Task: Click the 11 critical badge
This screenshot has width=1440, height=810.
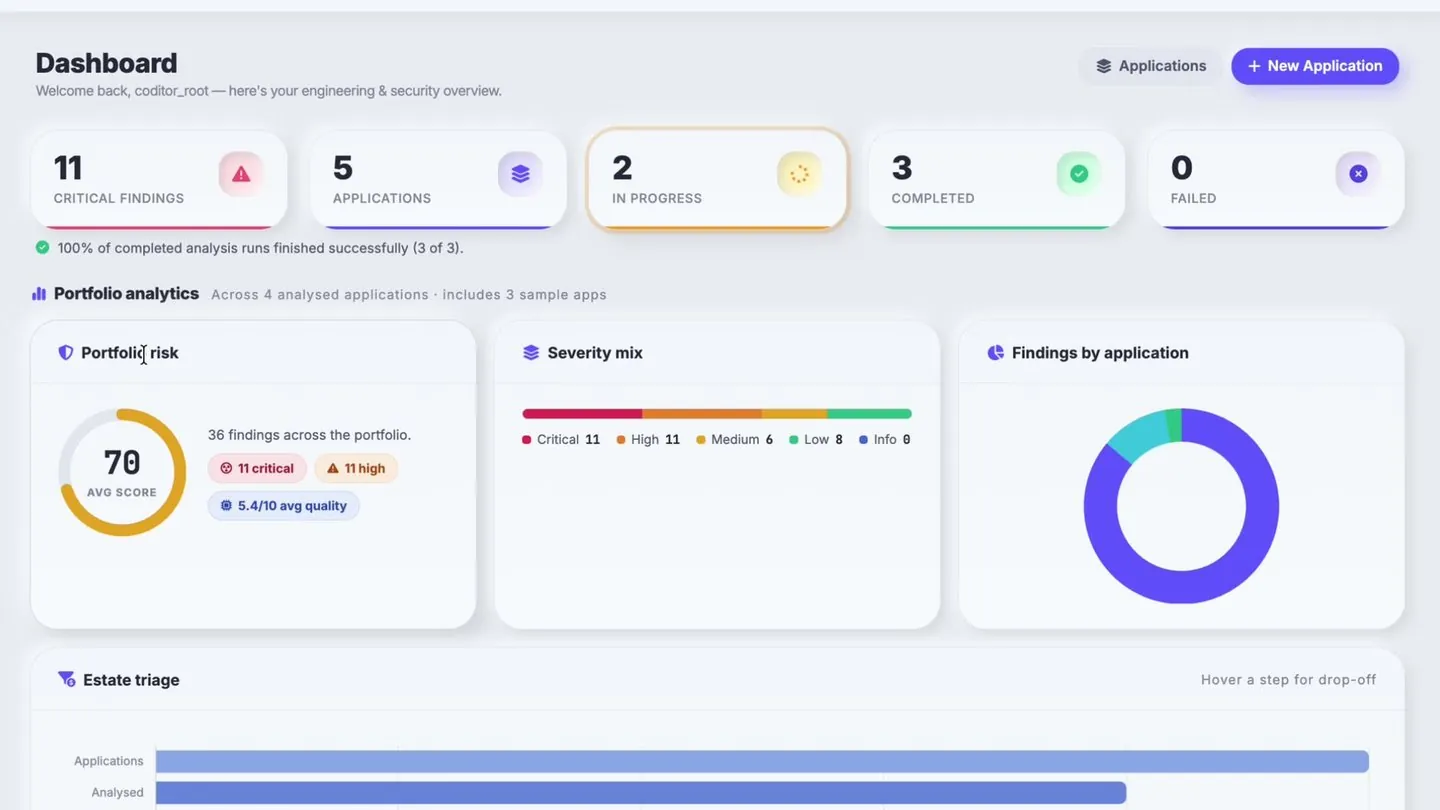Action: pyautogui.click(x=257, y=468)
